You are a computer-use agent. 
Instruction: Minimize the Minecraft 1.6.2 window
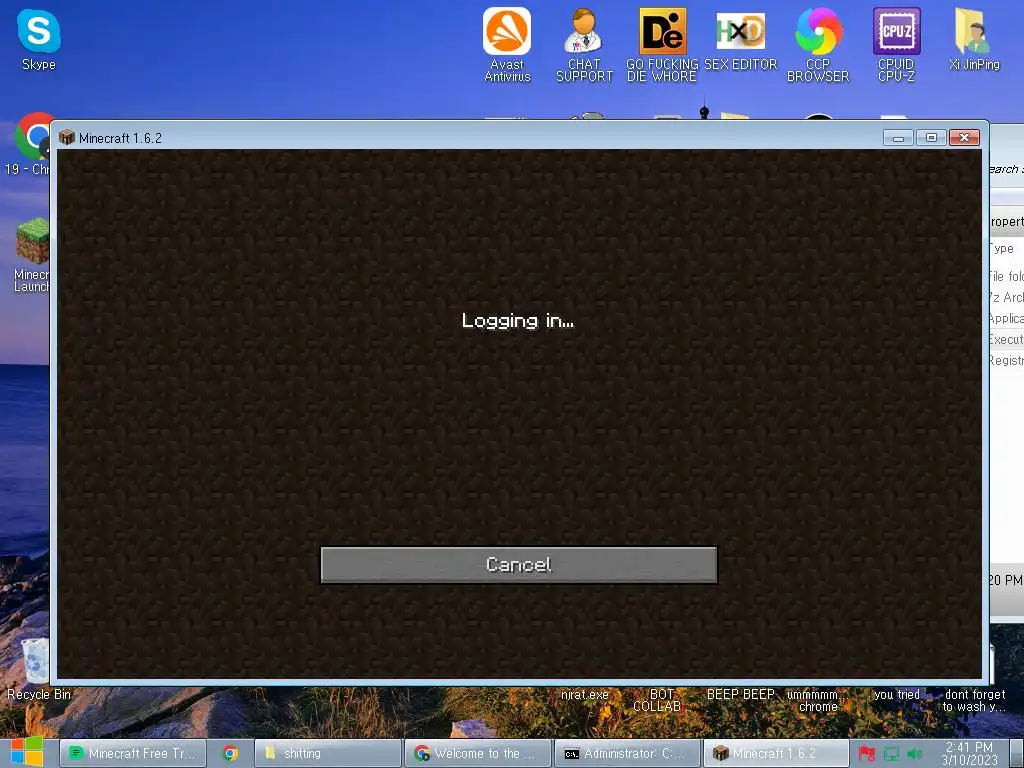point(899,137)
